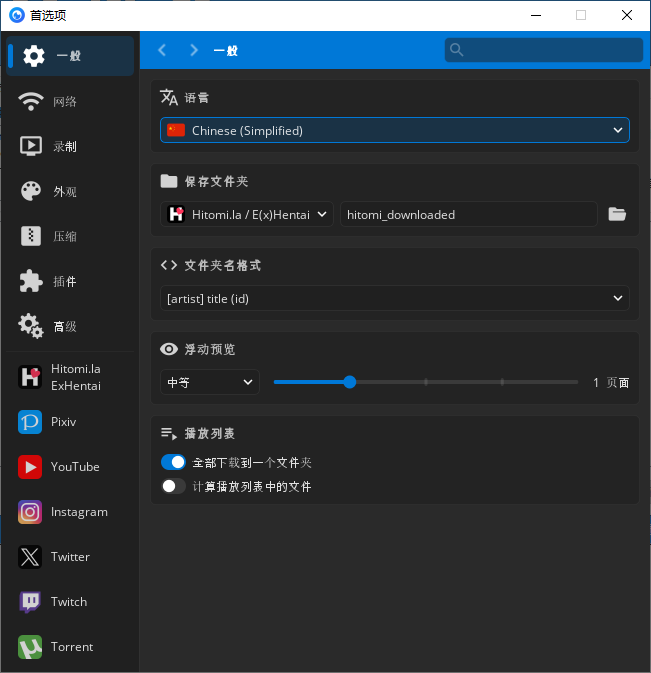Open the Twitch sidebar icon

click(x=30, y=602)
